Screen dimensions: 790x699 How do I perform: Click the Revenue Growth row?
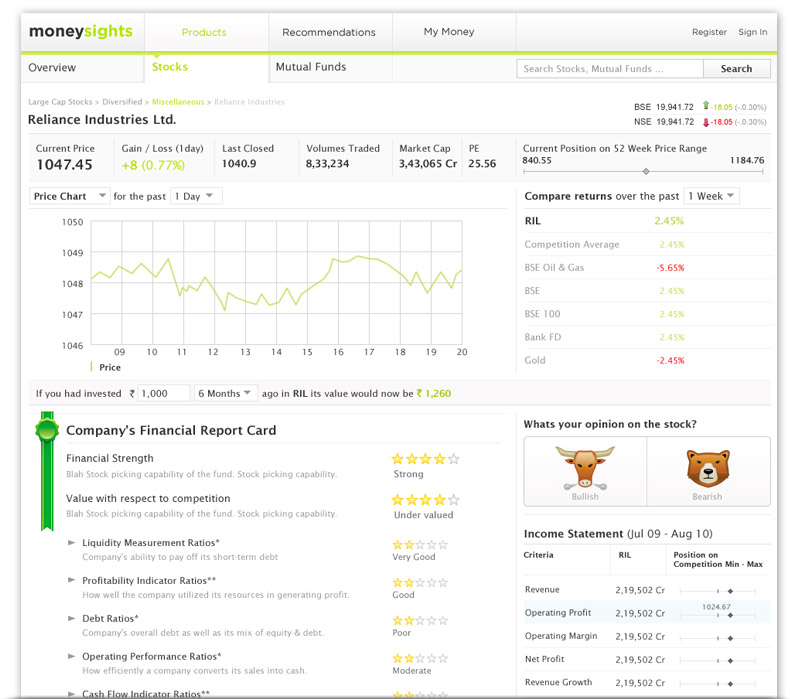(x=647, y=683)
